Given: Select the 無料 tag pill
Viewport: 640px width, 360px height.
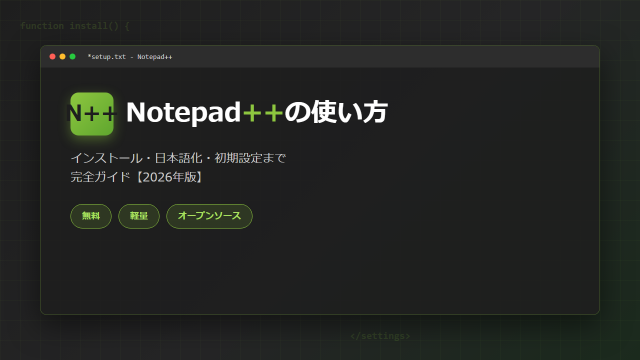Looking at the screenshot, I should [91, 216].
